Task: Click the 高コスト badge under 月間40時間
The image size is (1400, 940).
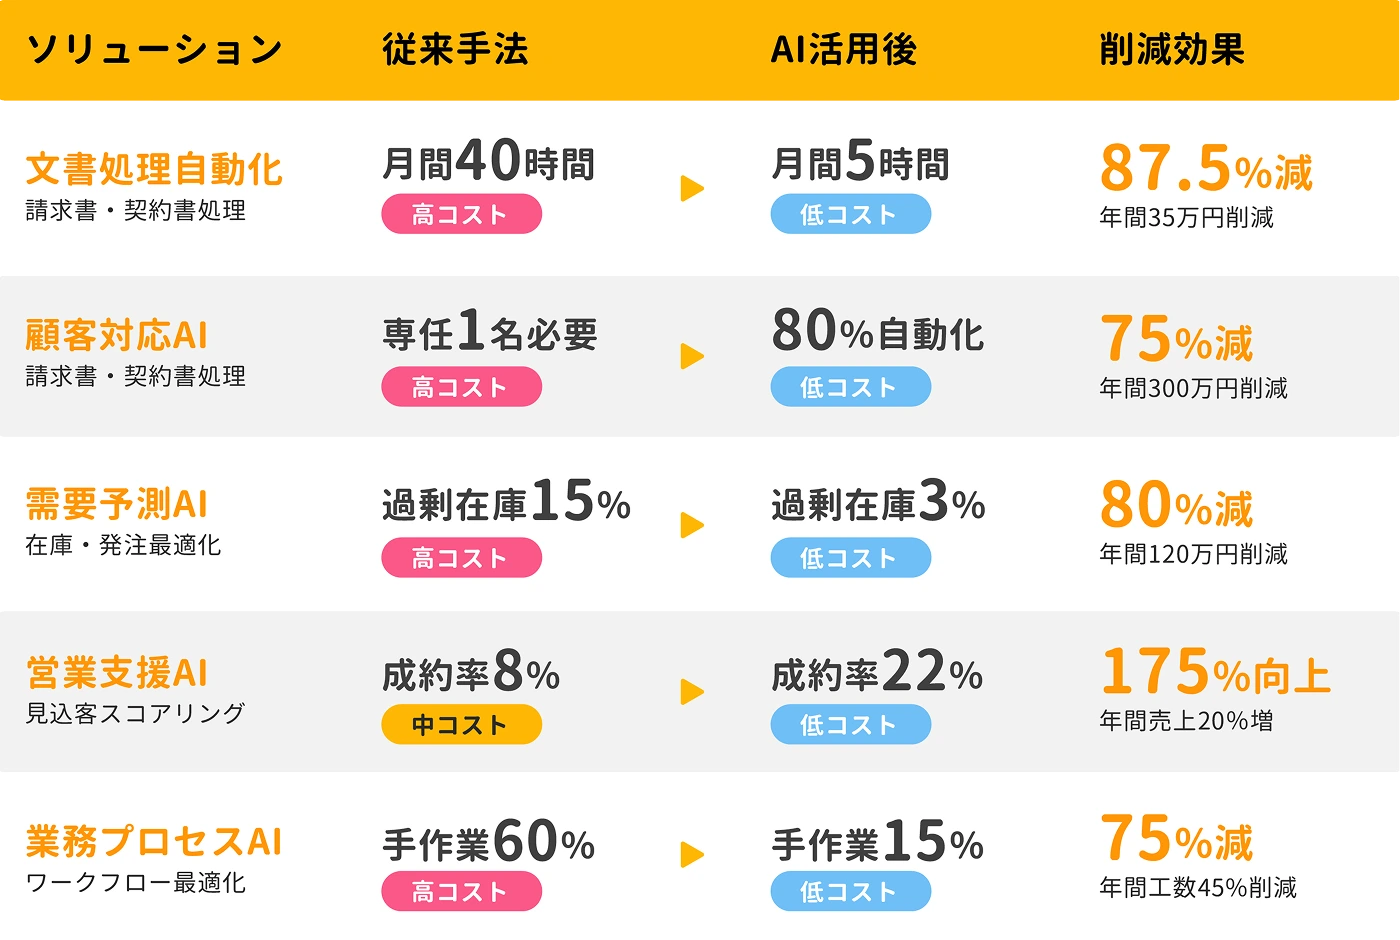Action: (461, 214)
